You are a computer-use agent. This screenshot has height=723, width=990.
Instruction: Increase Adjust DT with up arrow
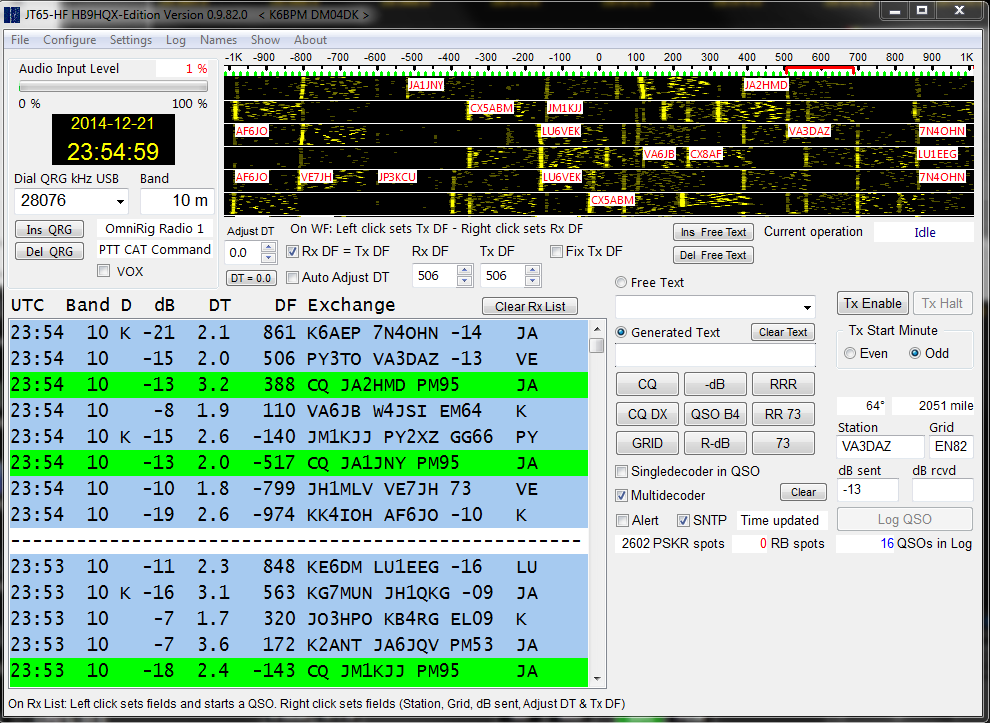(268, 248)
